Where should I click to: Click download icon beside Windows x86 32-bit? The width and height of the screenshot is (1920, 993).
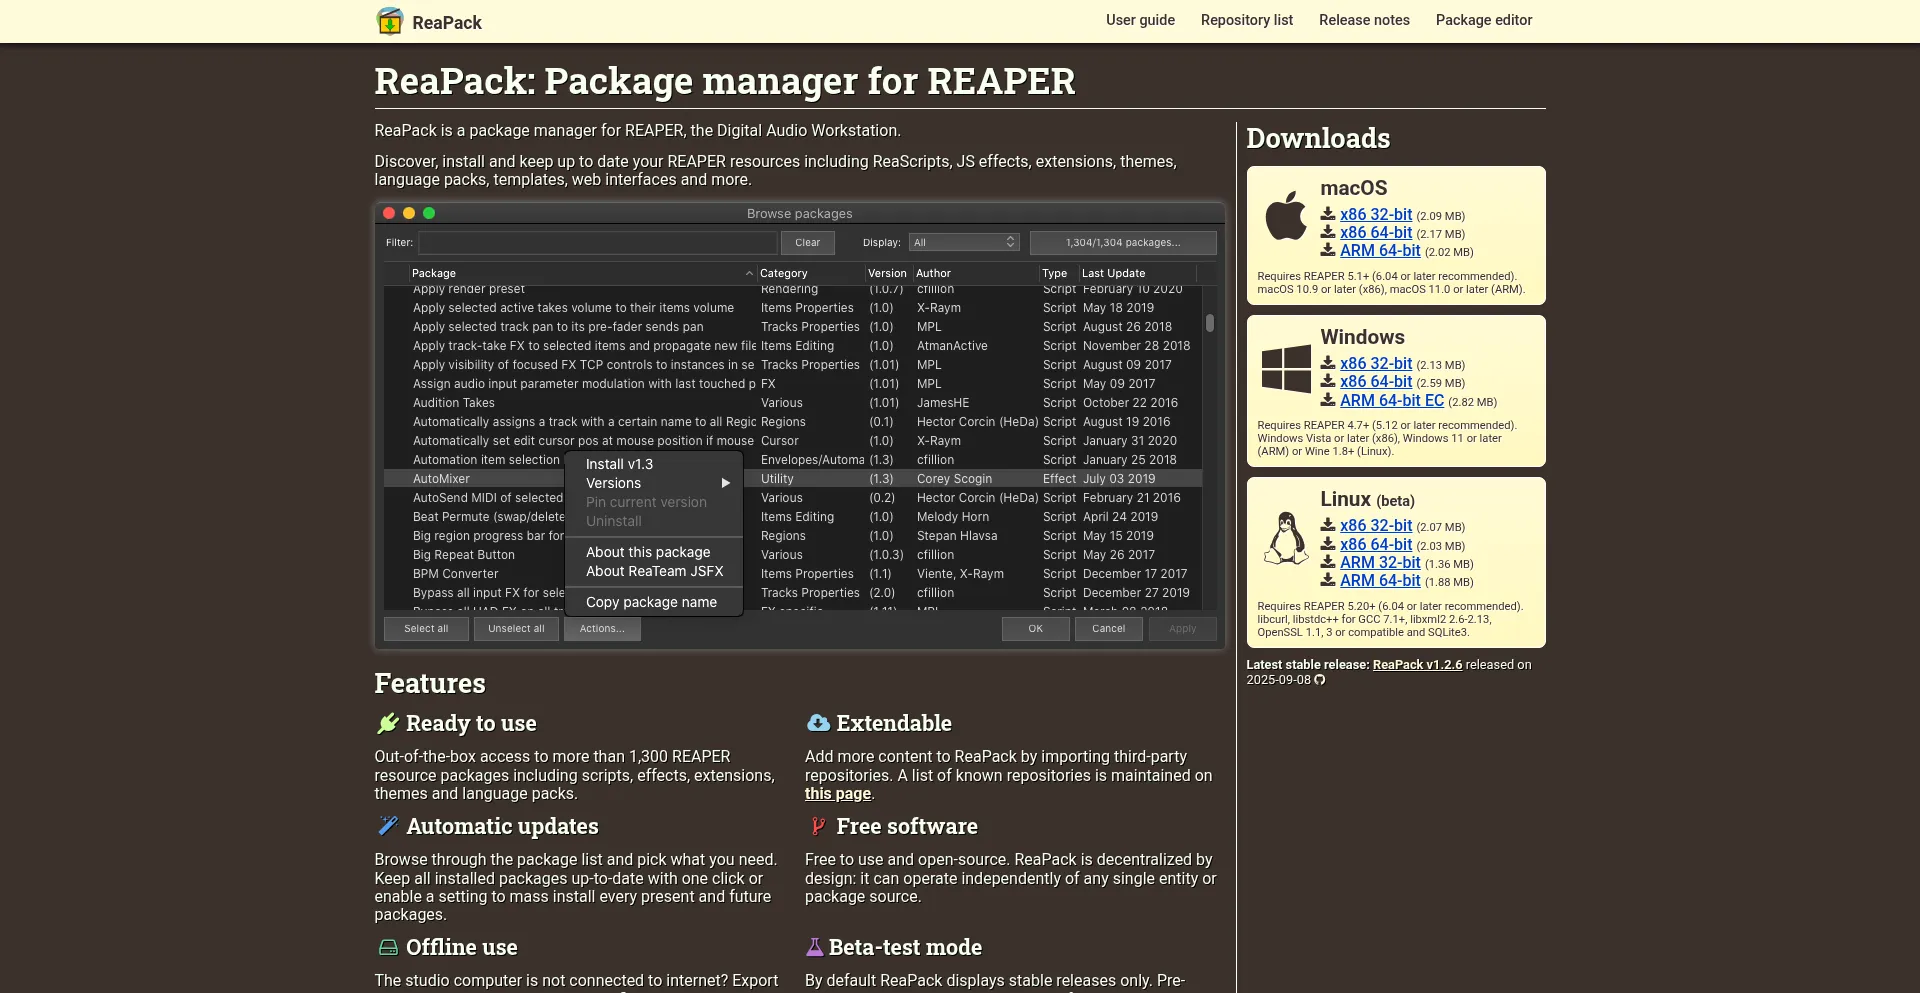[x=1328, y=363]
